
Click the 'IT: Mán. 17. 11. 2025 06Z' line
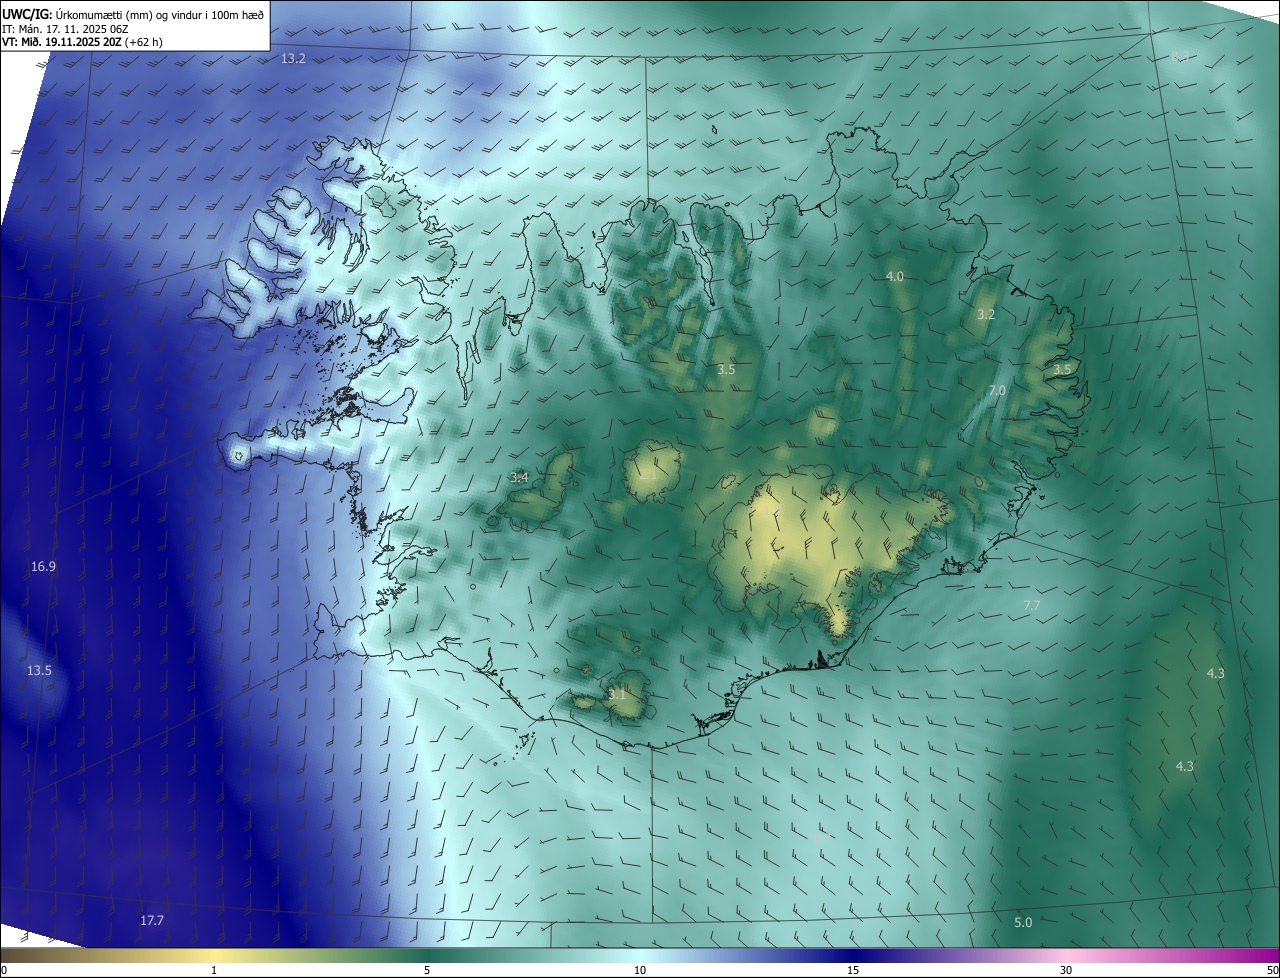point(66,29)
